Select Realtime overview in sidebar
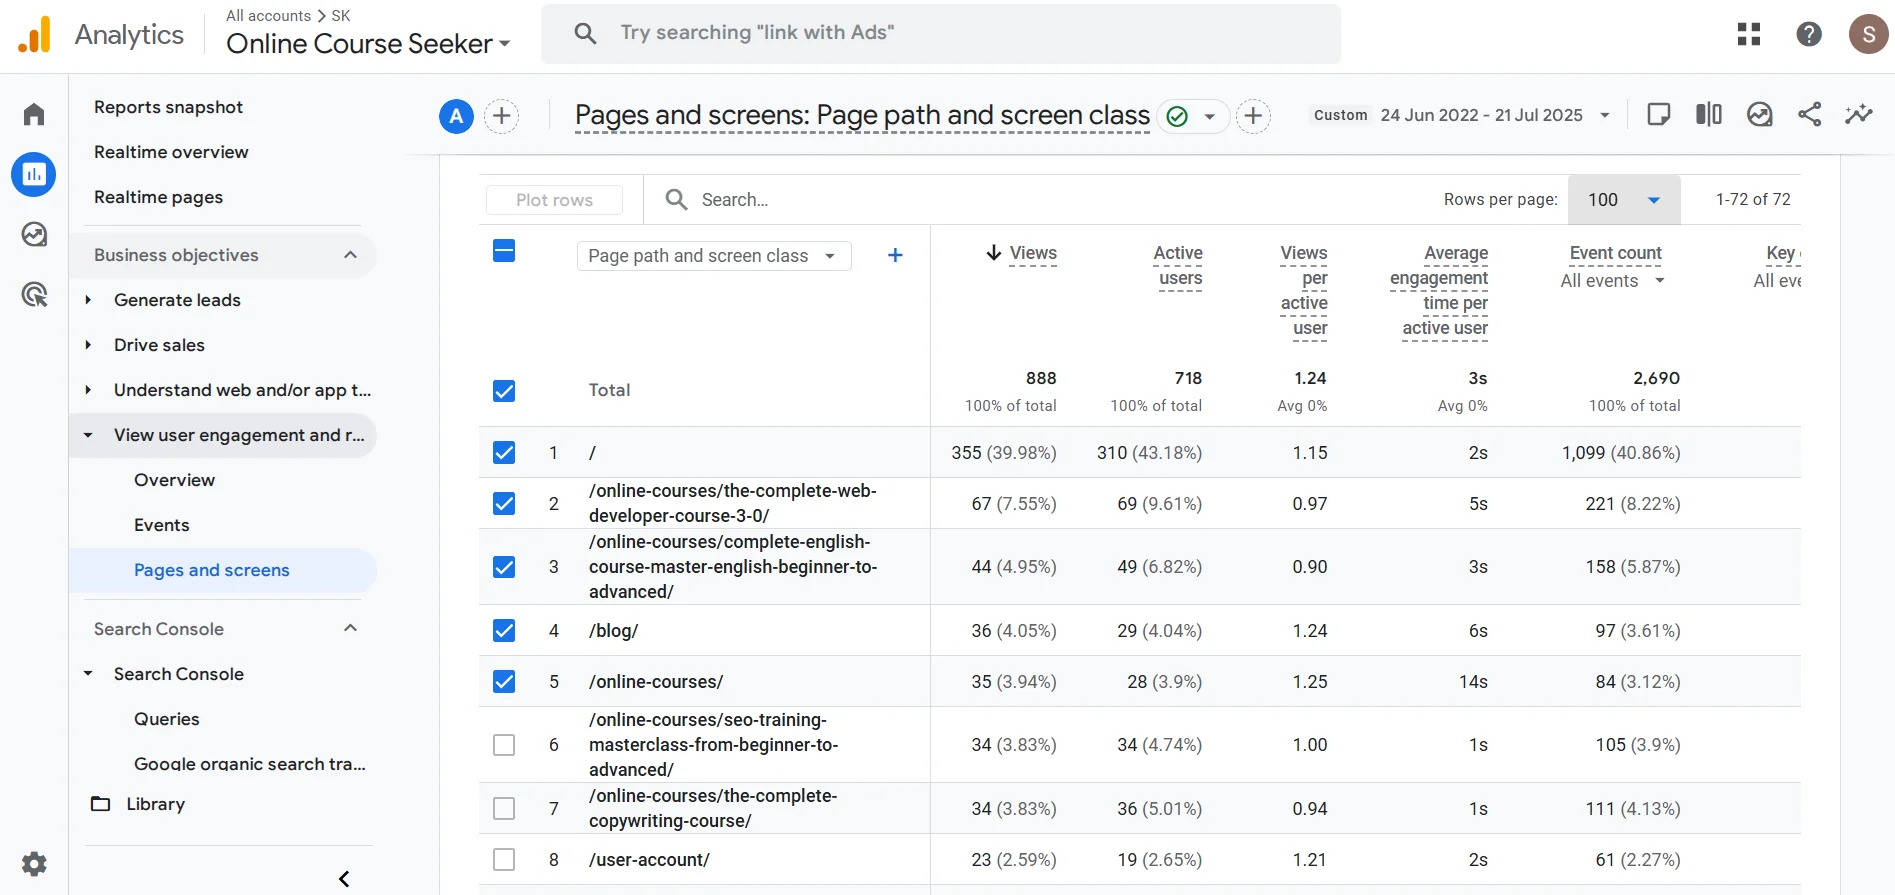Screen dimensions: 1895x895 (171, 152)
